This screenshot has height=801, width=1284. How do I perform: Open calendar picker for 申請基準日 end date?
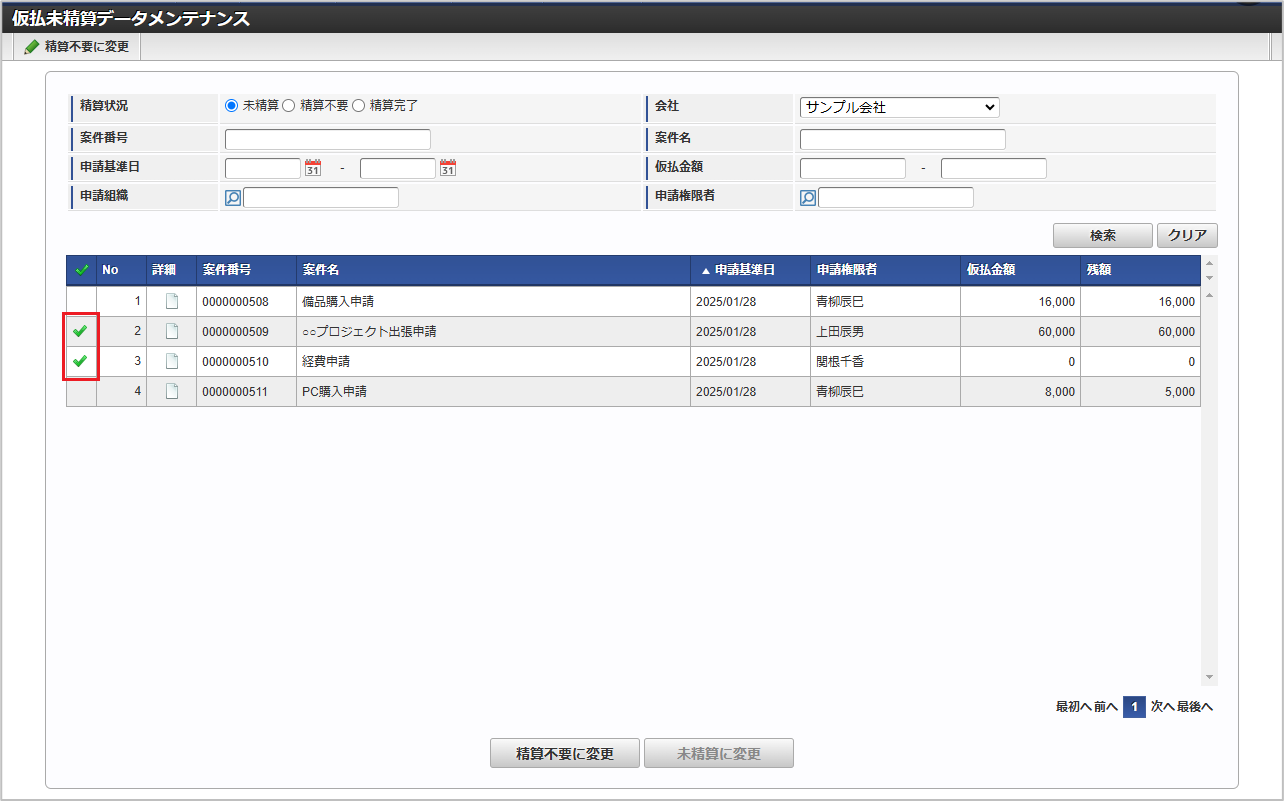point(448,168)
